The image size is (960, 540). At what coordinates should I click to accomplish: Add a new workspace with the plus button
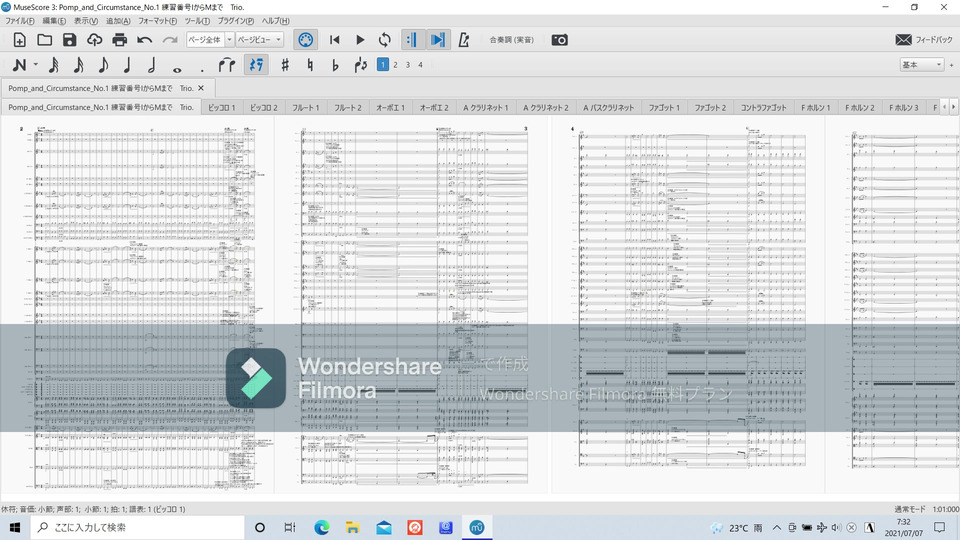pyautogui.click(x=951, y=65)
